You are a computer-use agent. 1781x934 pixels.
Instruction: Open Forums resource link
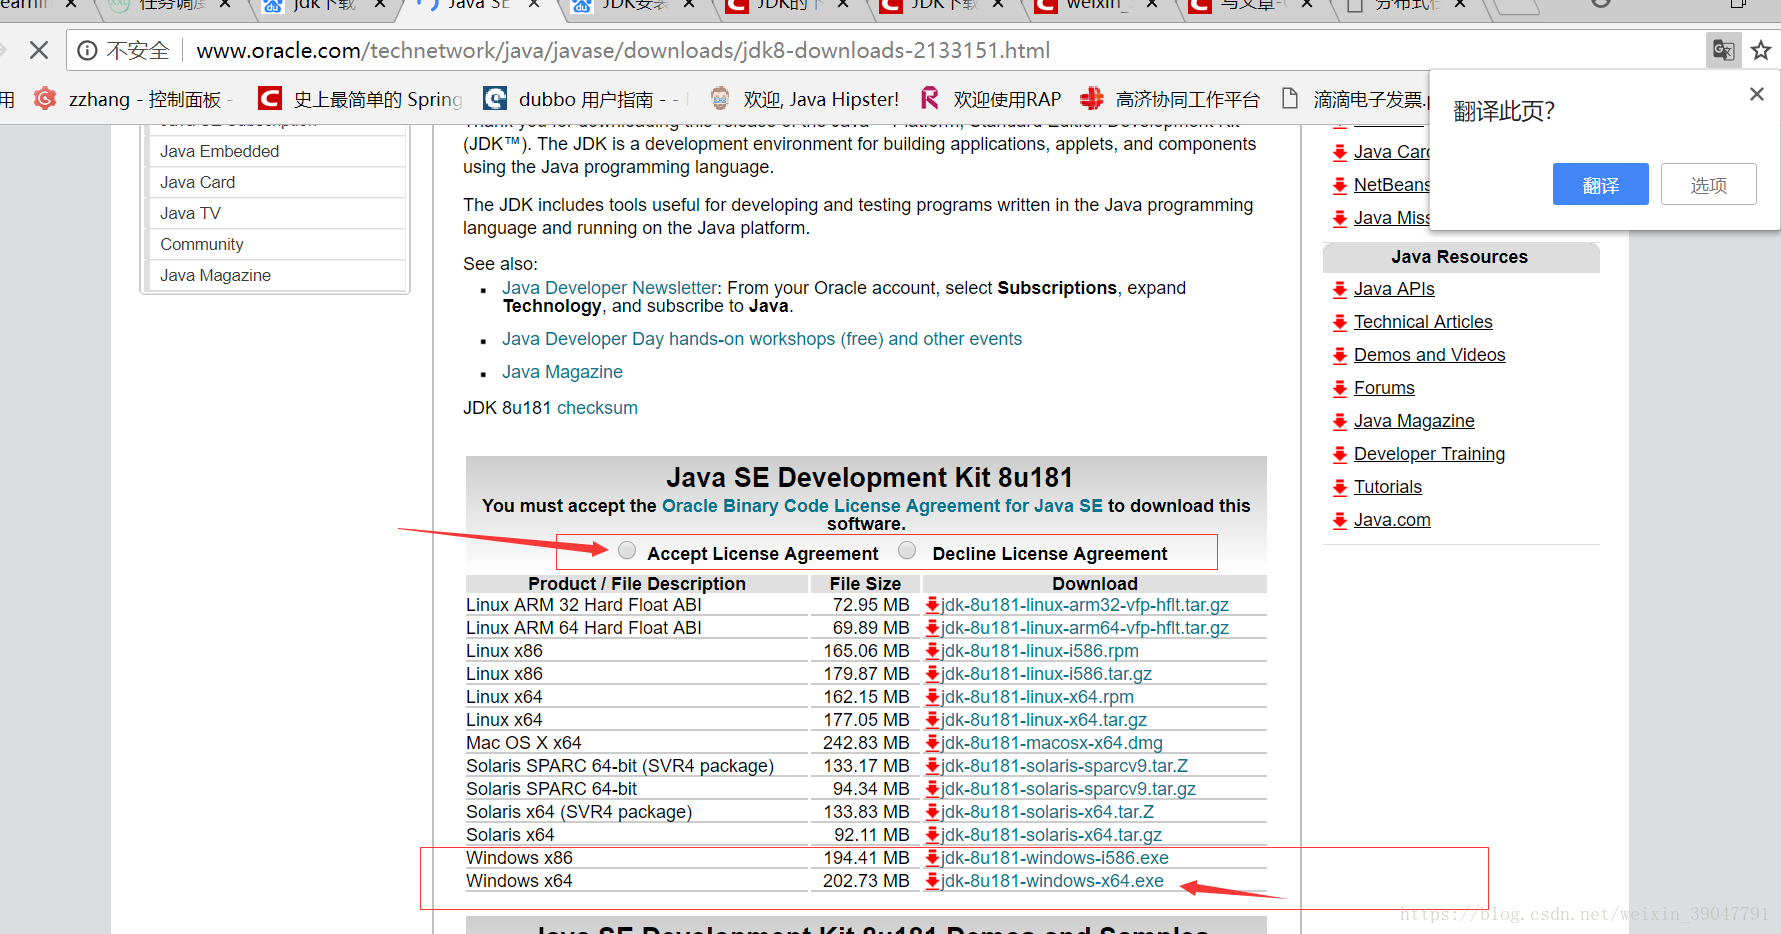click(1384, 388)
